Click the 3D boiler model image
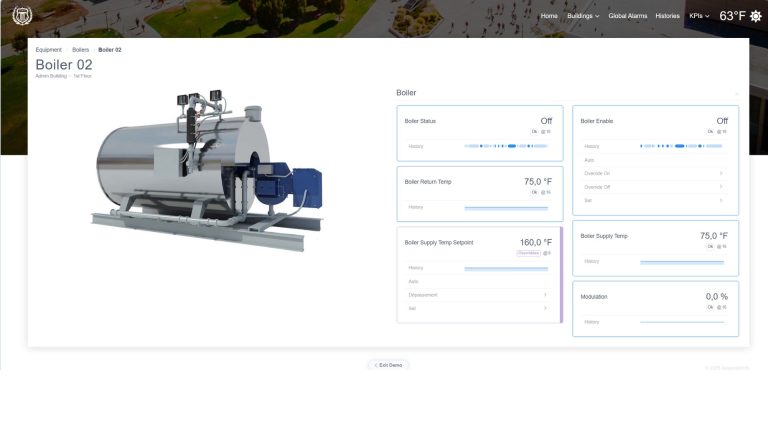The image size is (768, 432). pos(207,169)
